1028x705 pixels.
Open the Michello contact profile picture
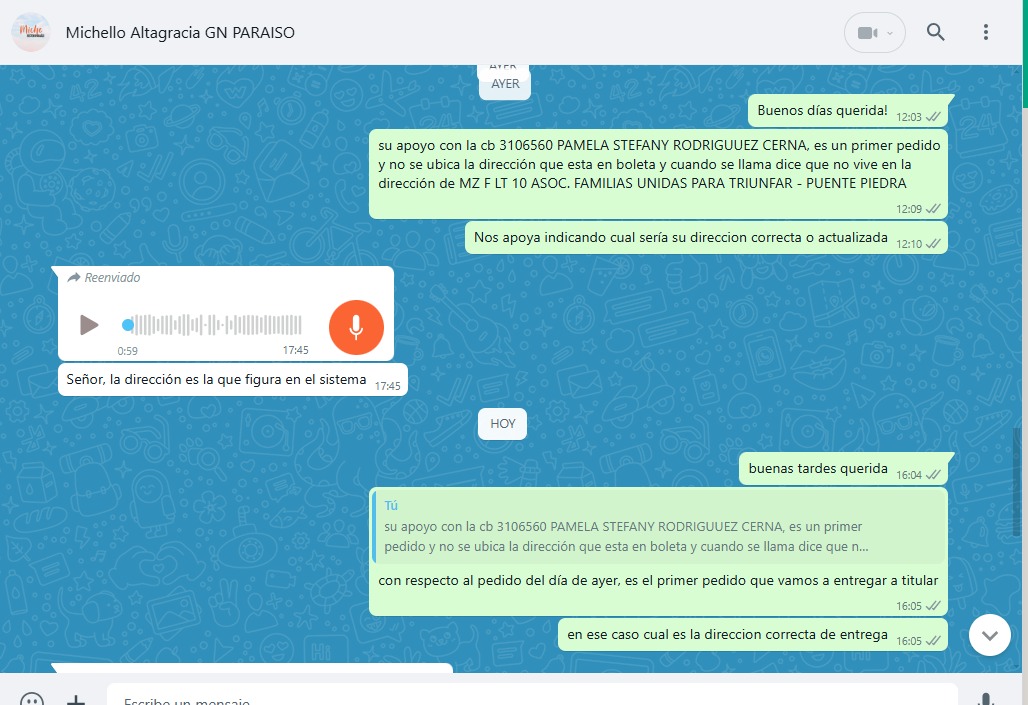[31, 32]
